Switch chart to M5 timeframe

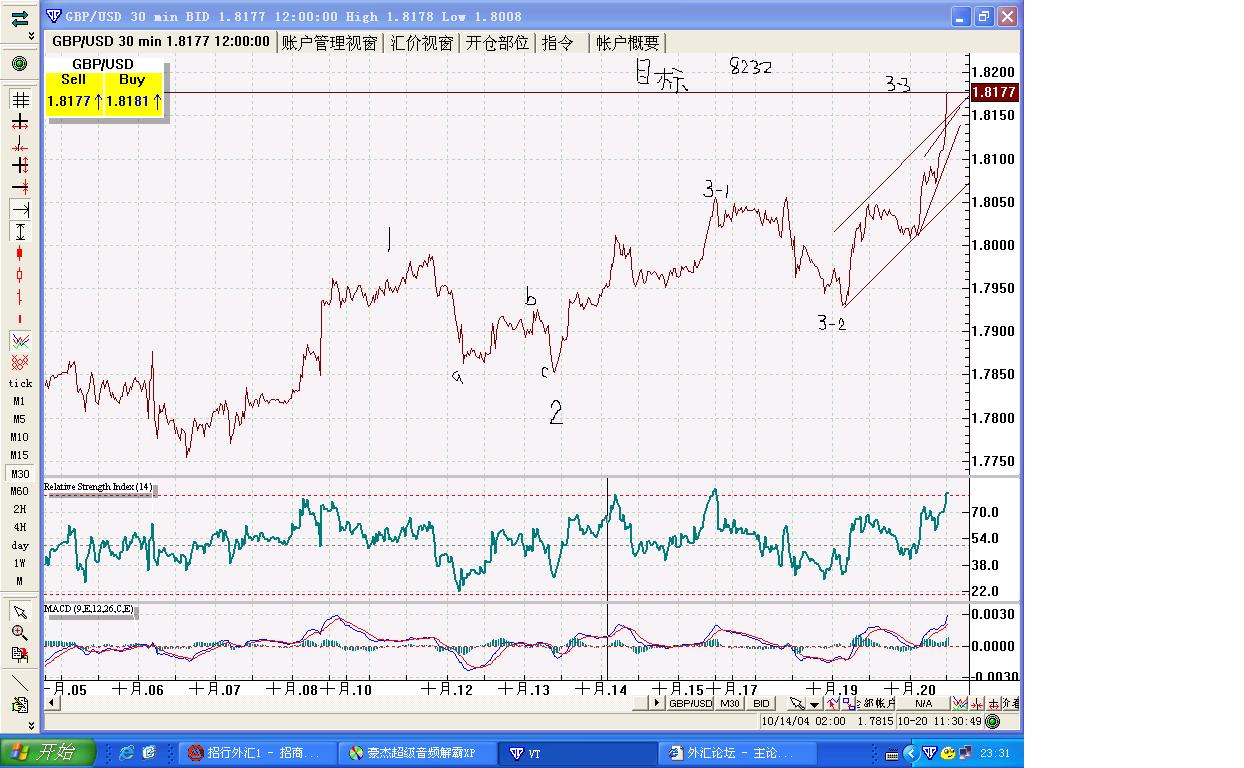(20, 419)
